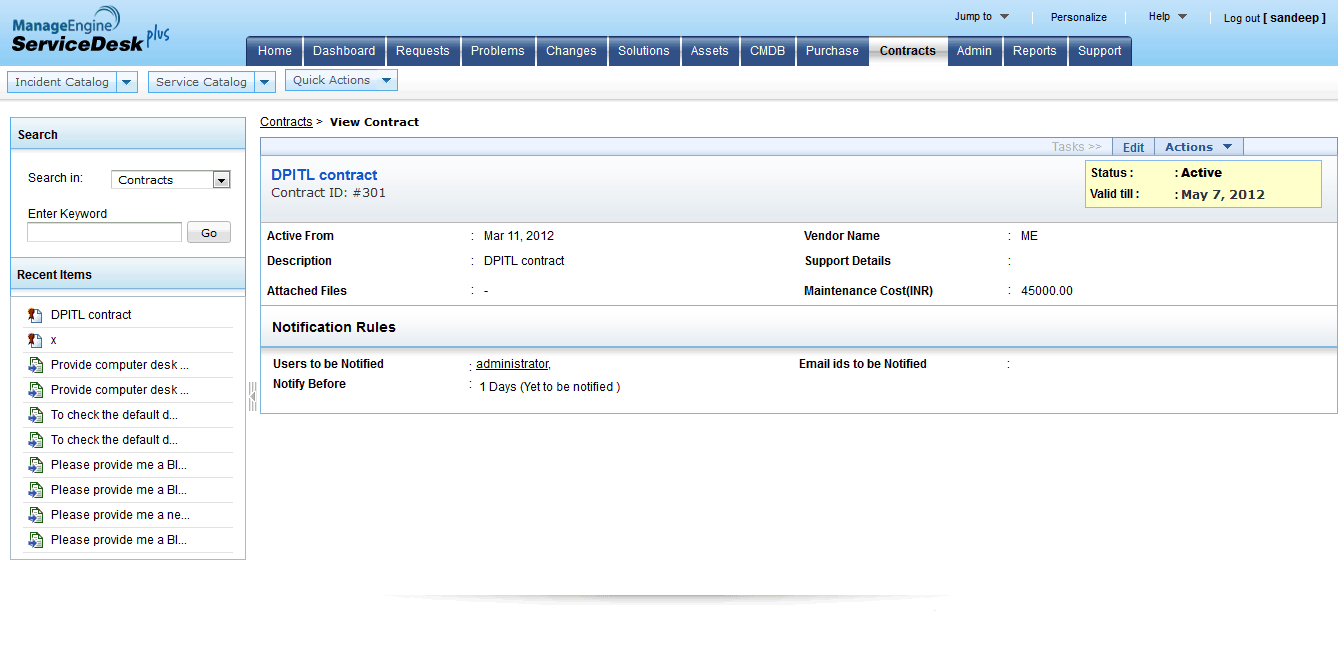Viewport: 1338px width, 663px height.
Task: Open the second To check the default d... item
Action: [115, 440]
